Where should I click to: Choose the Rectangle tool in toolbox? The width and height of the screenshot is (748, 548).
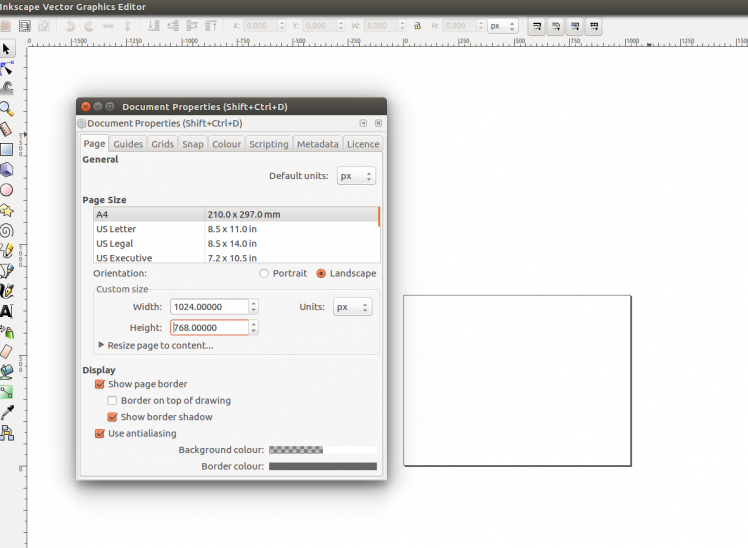(x=6, y=149)
